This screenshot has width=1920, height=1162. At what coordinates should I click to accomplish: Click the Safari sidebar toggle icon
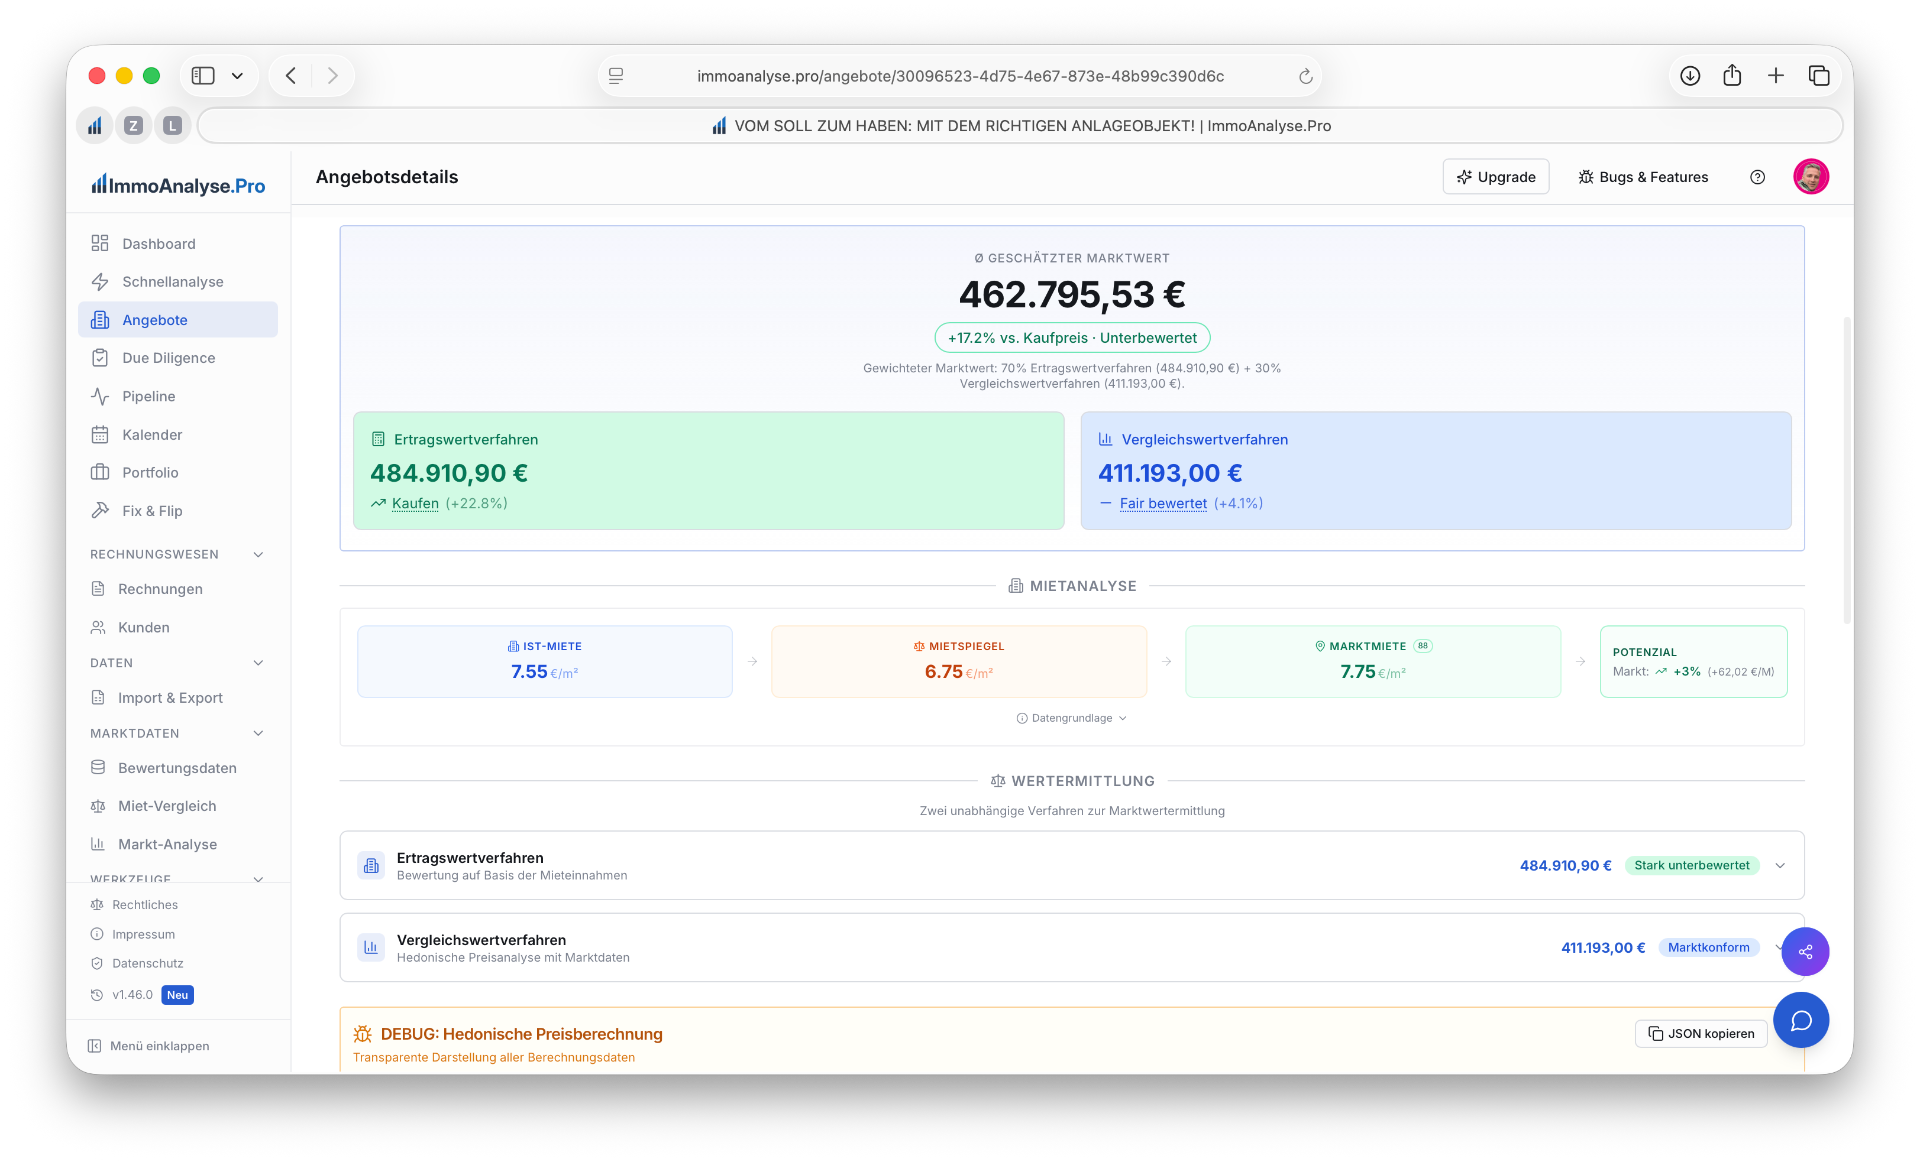pos(203,76)
